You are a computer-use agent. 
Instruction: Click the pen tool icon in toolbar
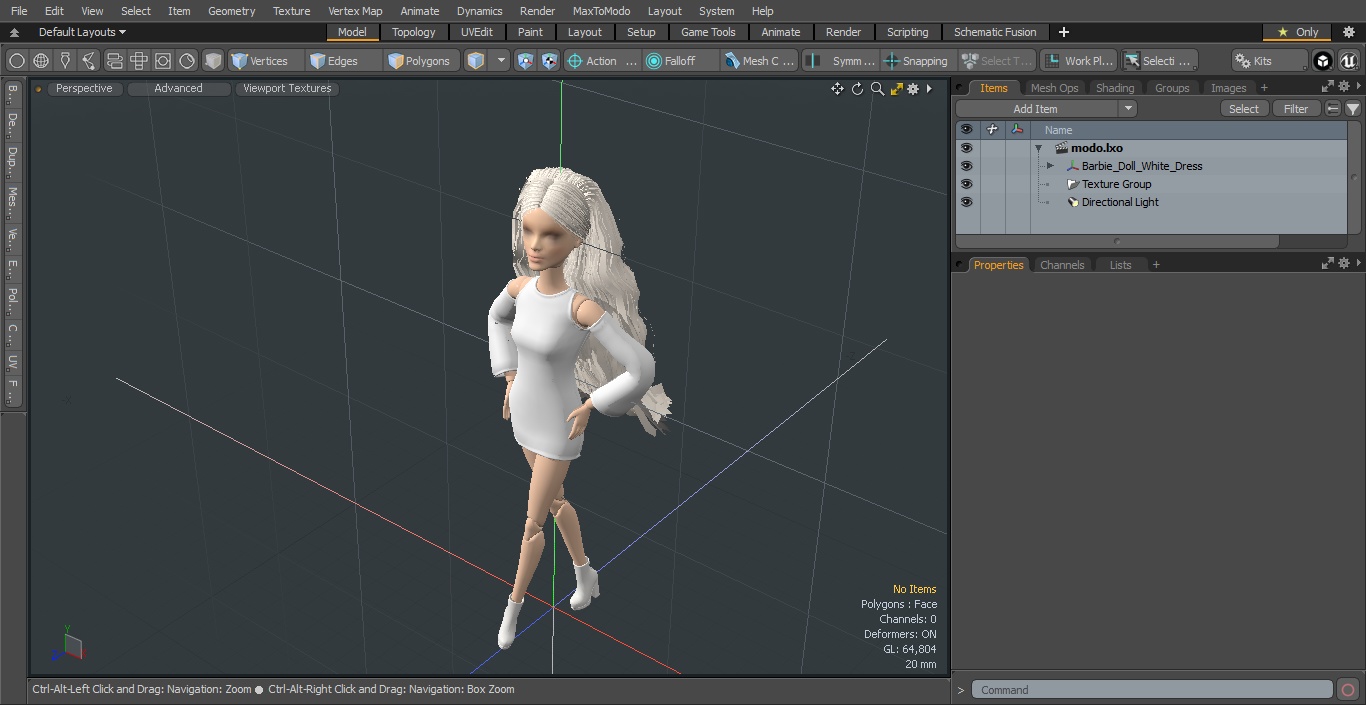click(x=65, y=61)
